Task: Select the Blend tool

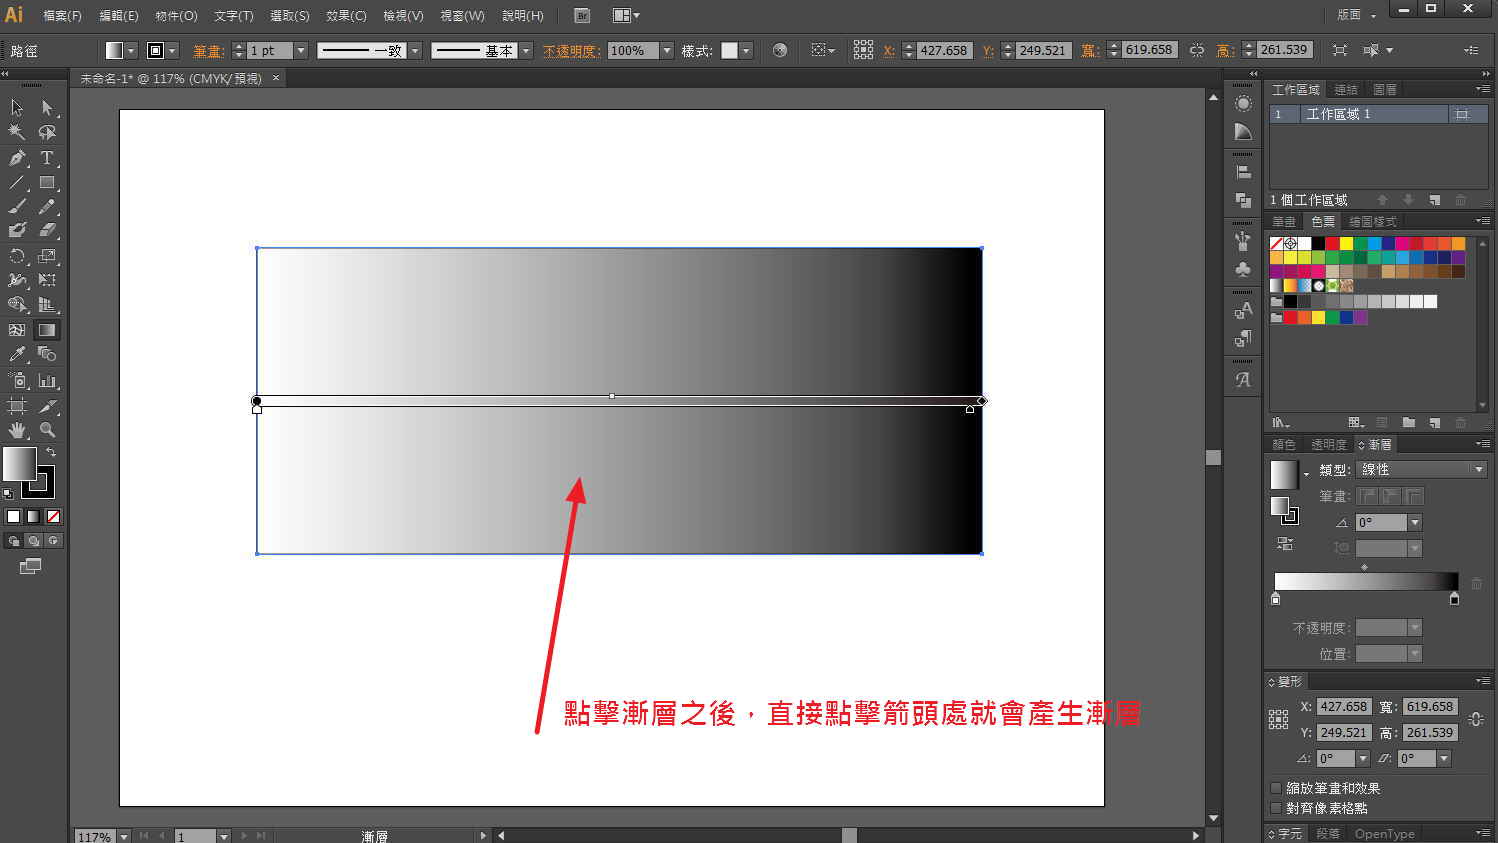Action: [47, 354]
